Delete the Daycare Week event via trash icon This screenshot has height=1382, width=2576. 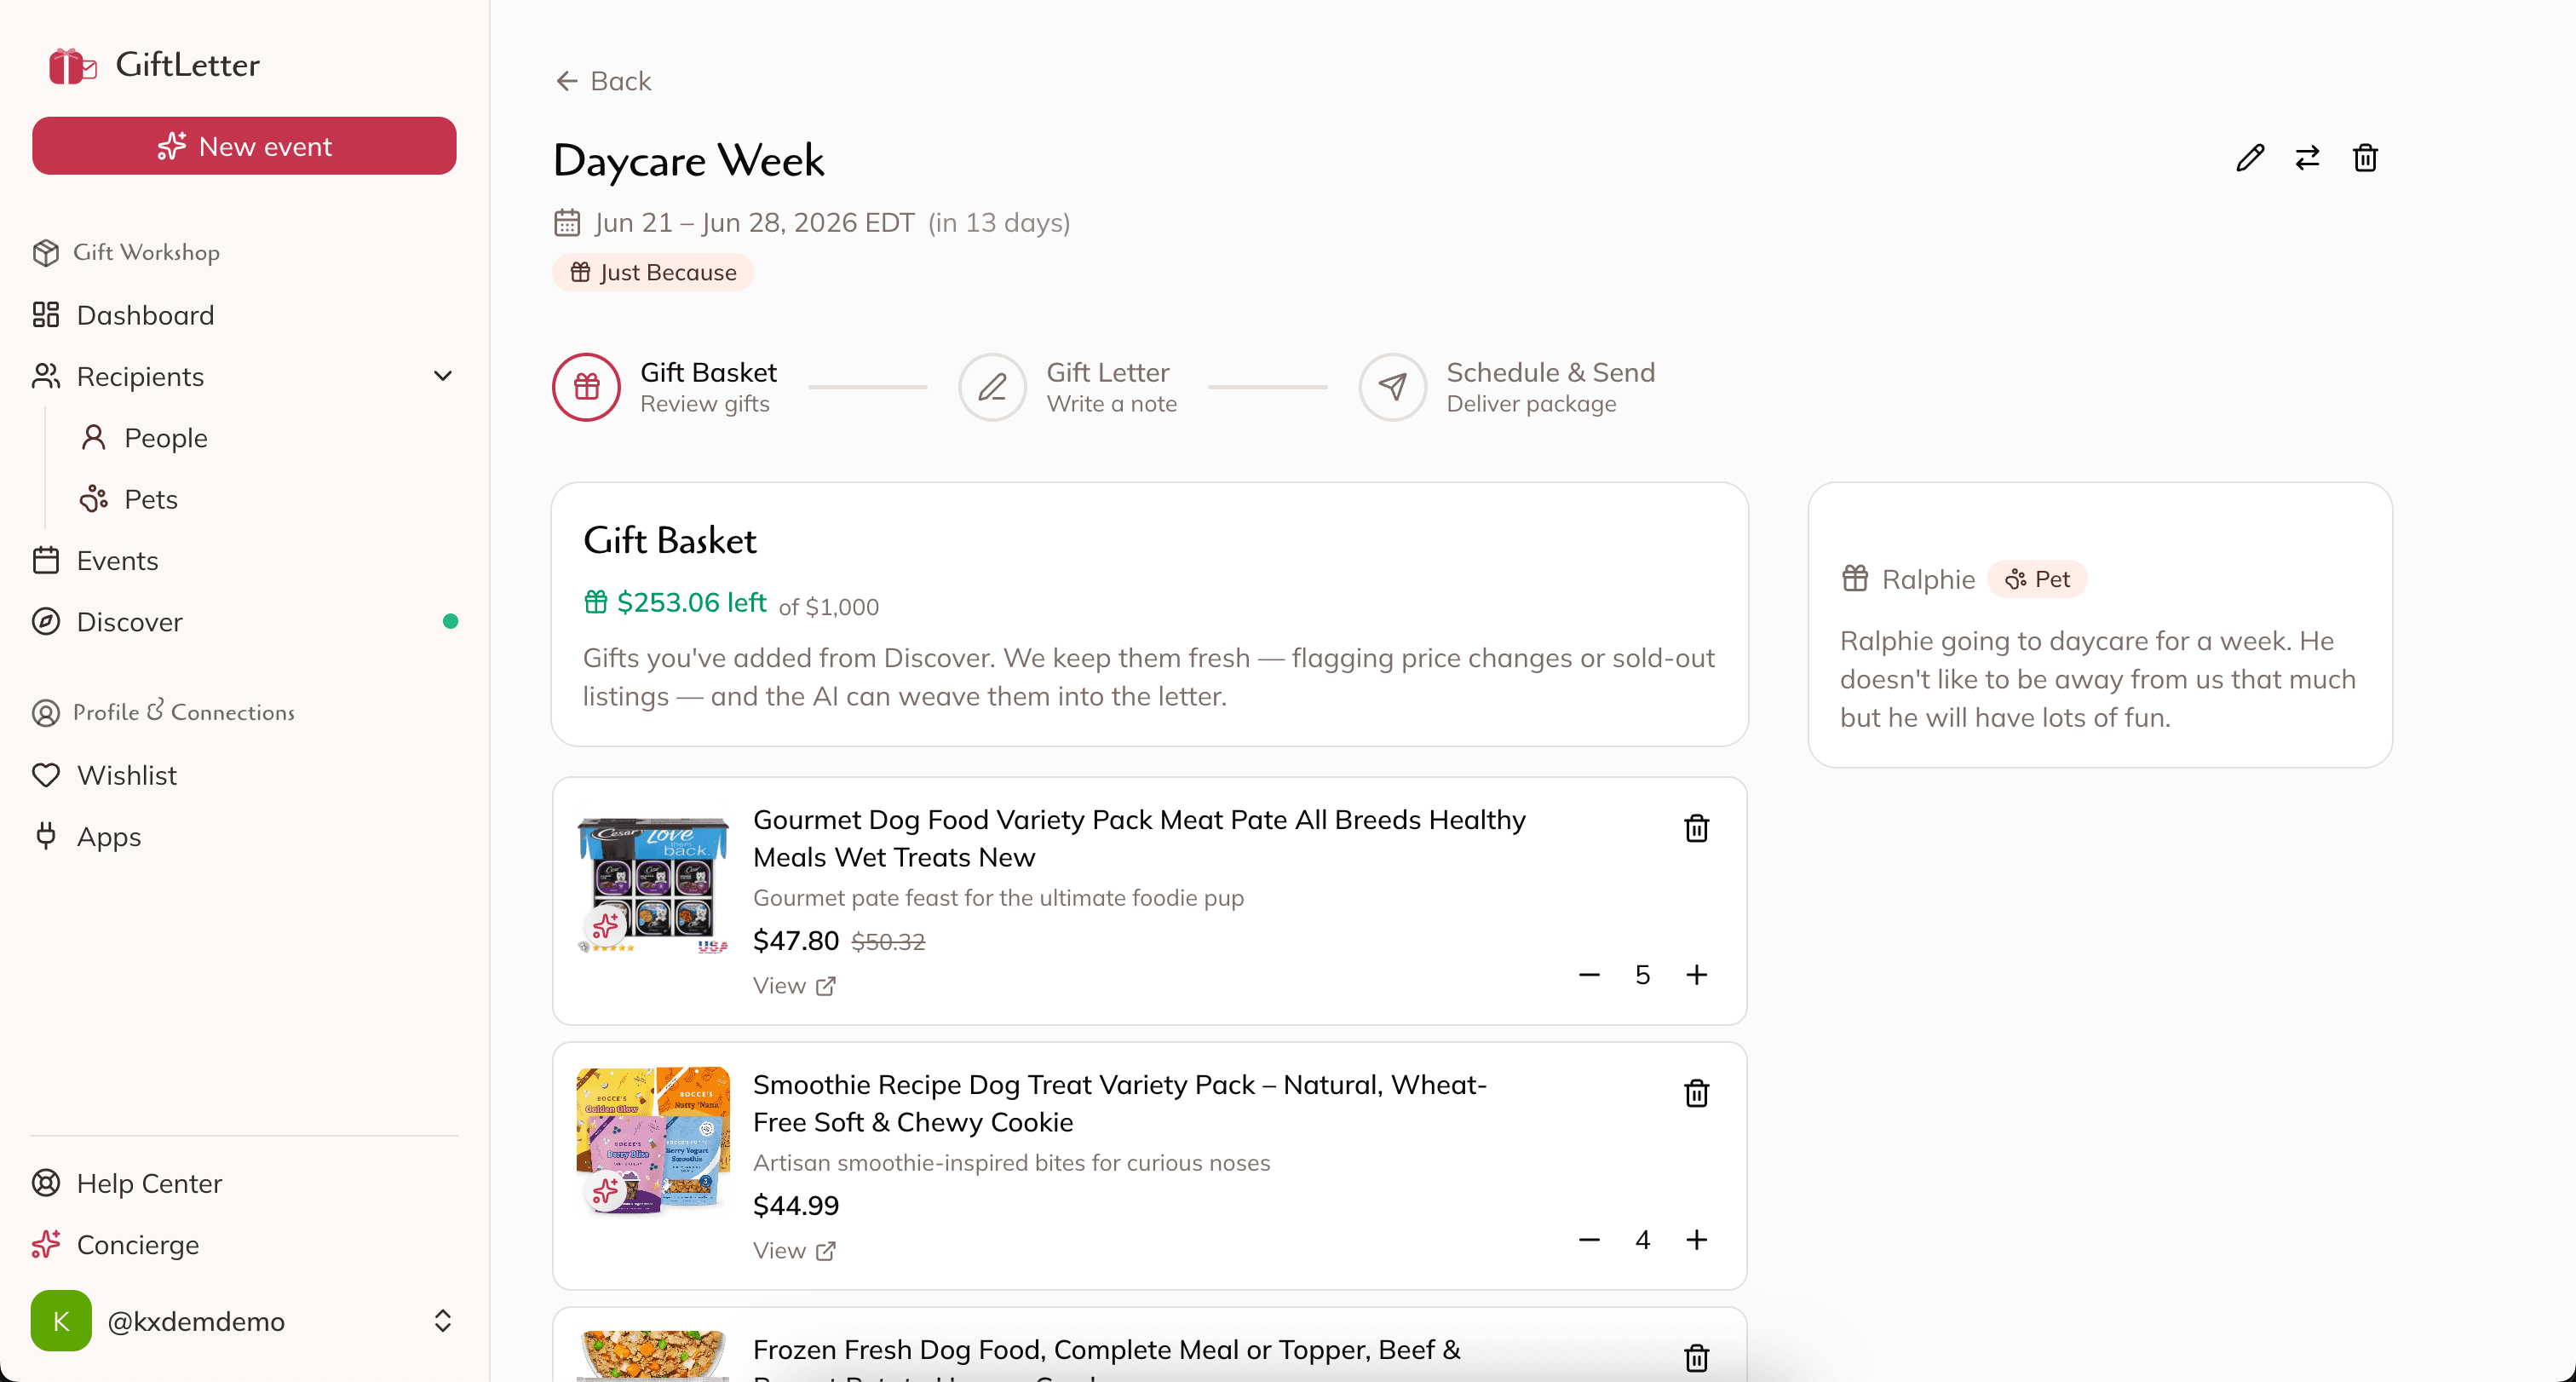point(2365,158)
